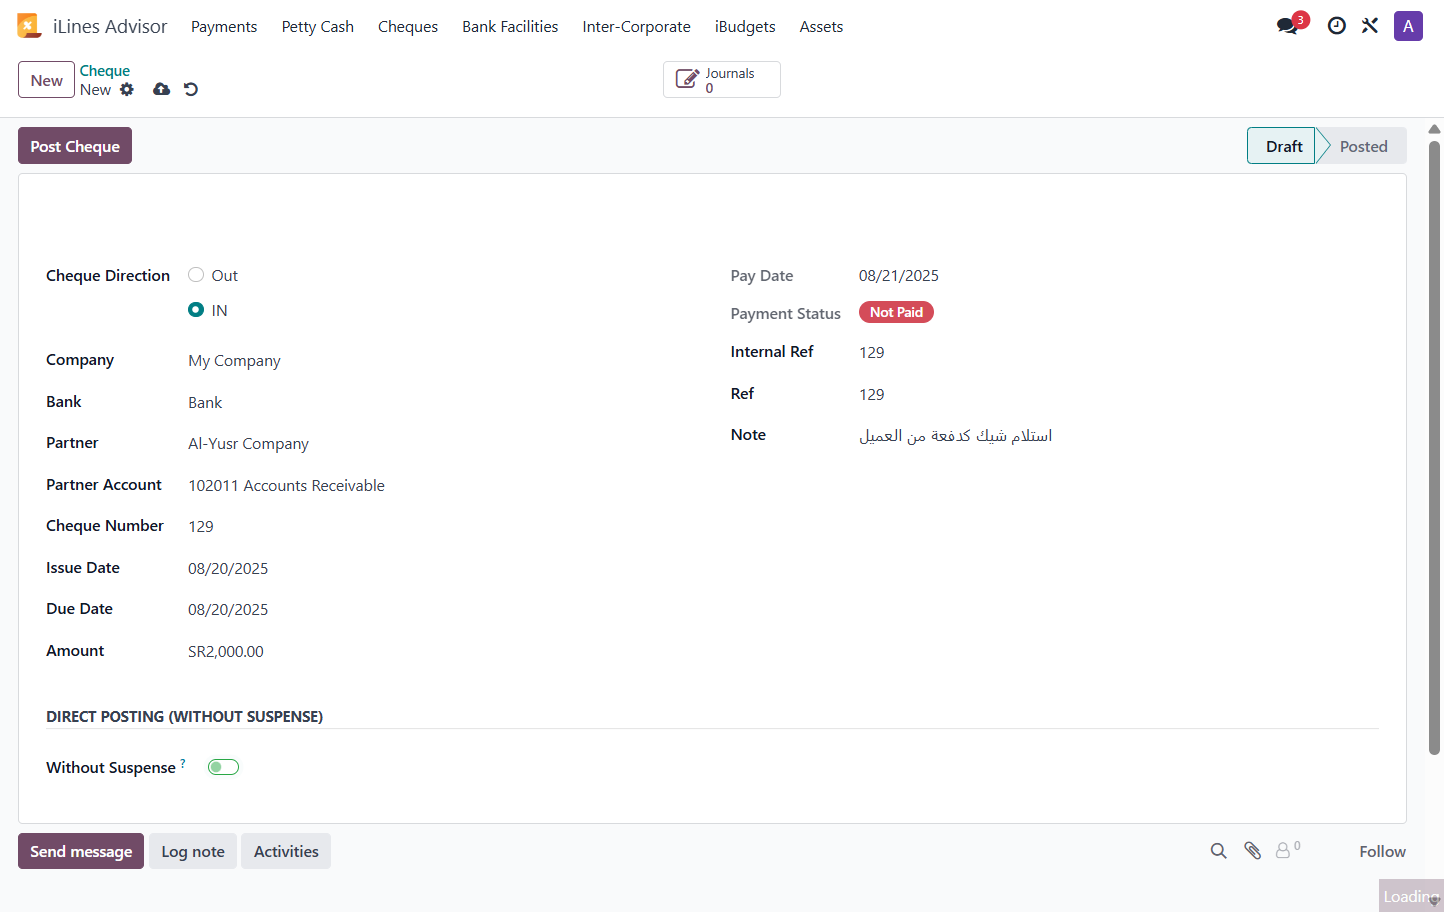This screenshot has height=912, width=1444.
Task: Show followers using the person icon
Action: pyautogui.click(x=1287, y=850)
